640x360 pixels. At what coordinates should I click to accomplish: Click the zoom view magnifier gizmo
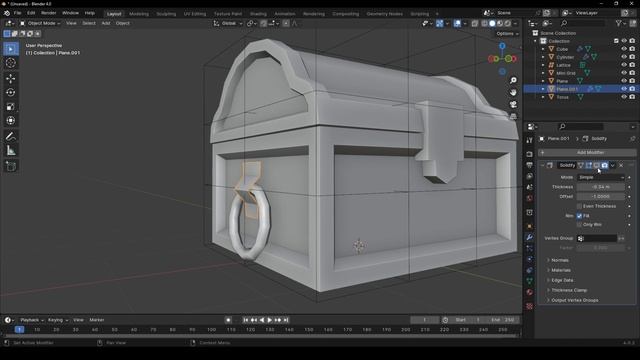513,80
